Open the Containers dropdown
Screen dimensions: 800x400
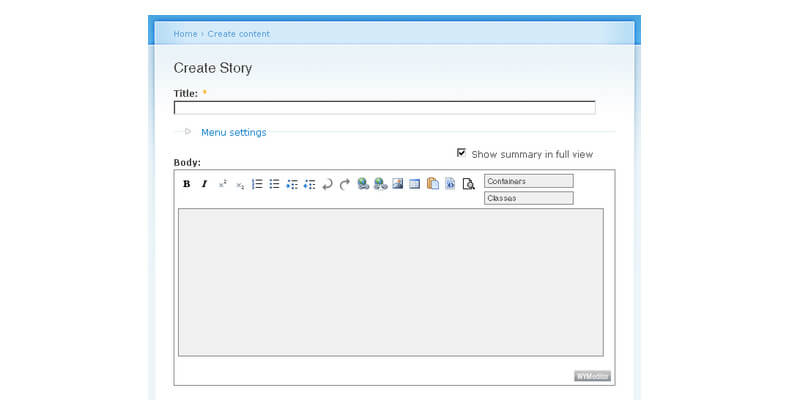[x=528, y=181]
